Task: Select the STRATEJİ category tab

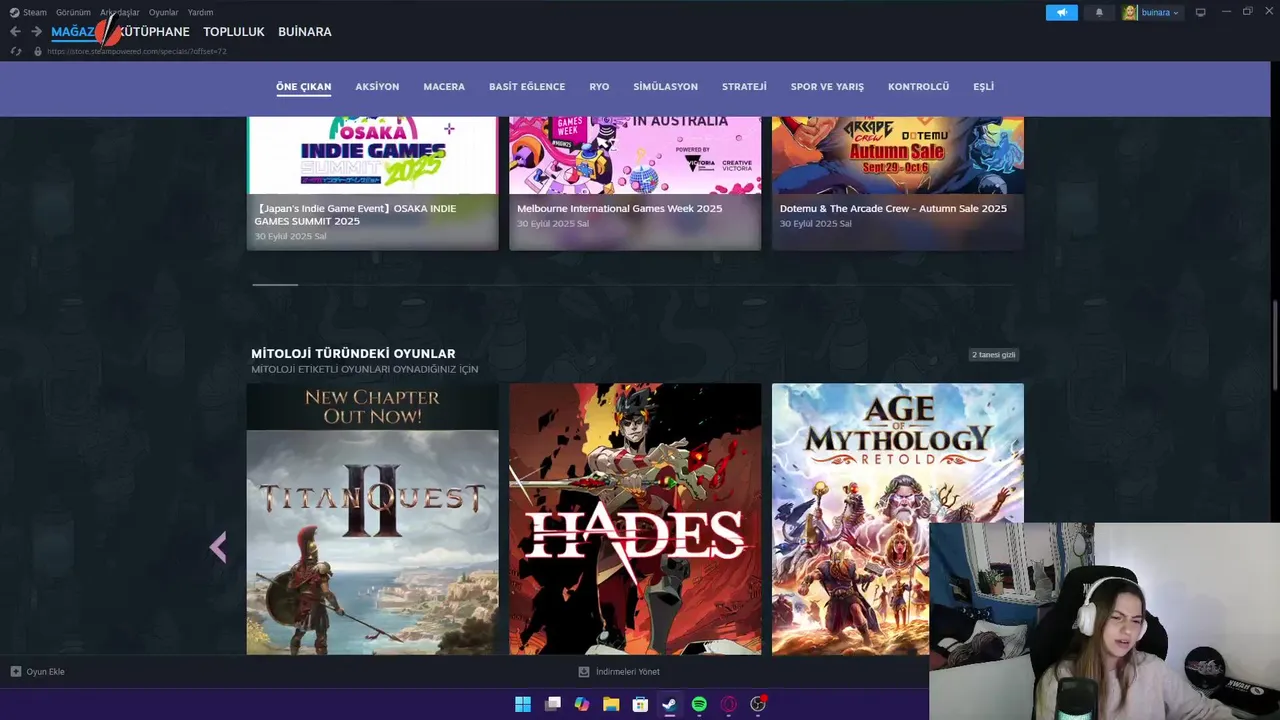Action: pos(744,87)
